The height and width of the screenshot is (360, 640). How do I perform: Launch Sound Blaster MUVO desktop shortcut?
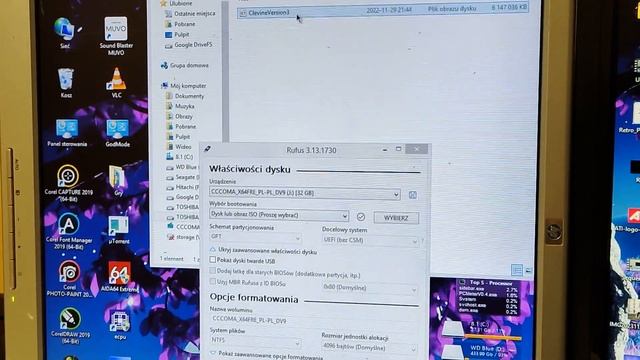116,36
